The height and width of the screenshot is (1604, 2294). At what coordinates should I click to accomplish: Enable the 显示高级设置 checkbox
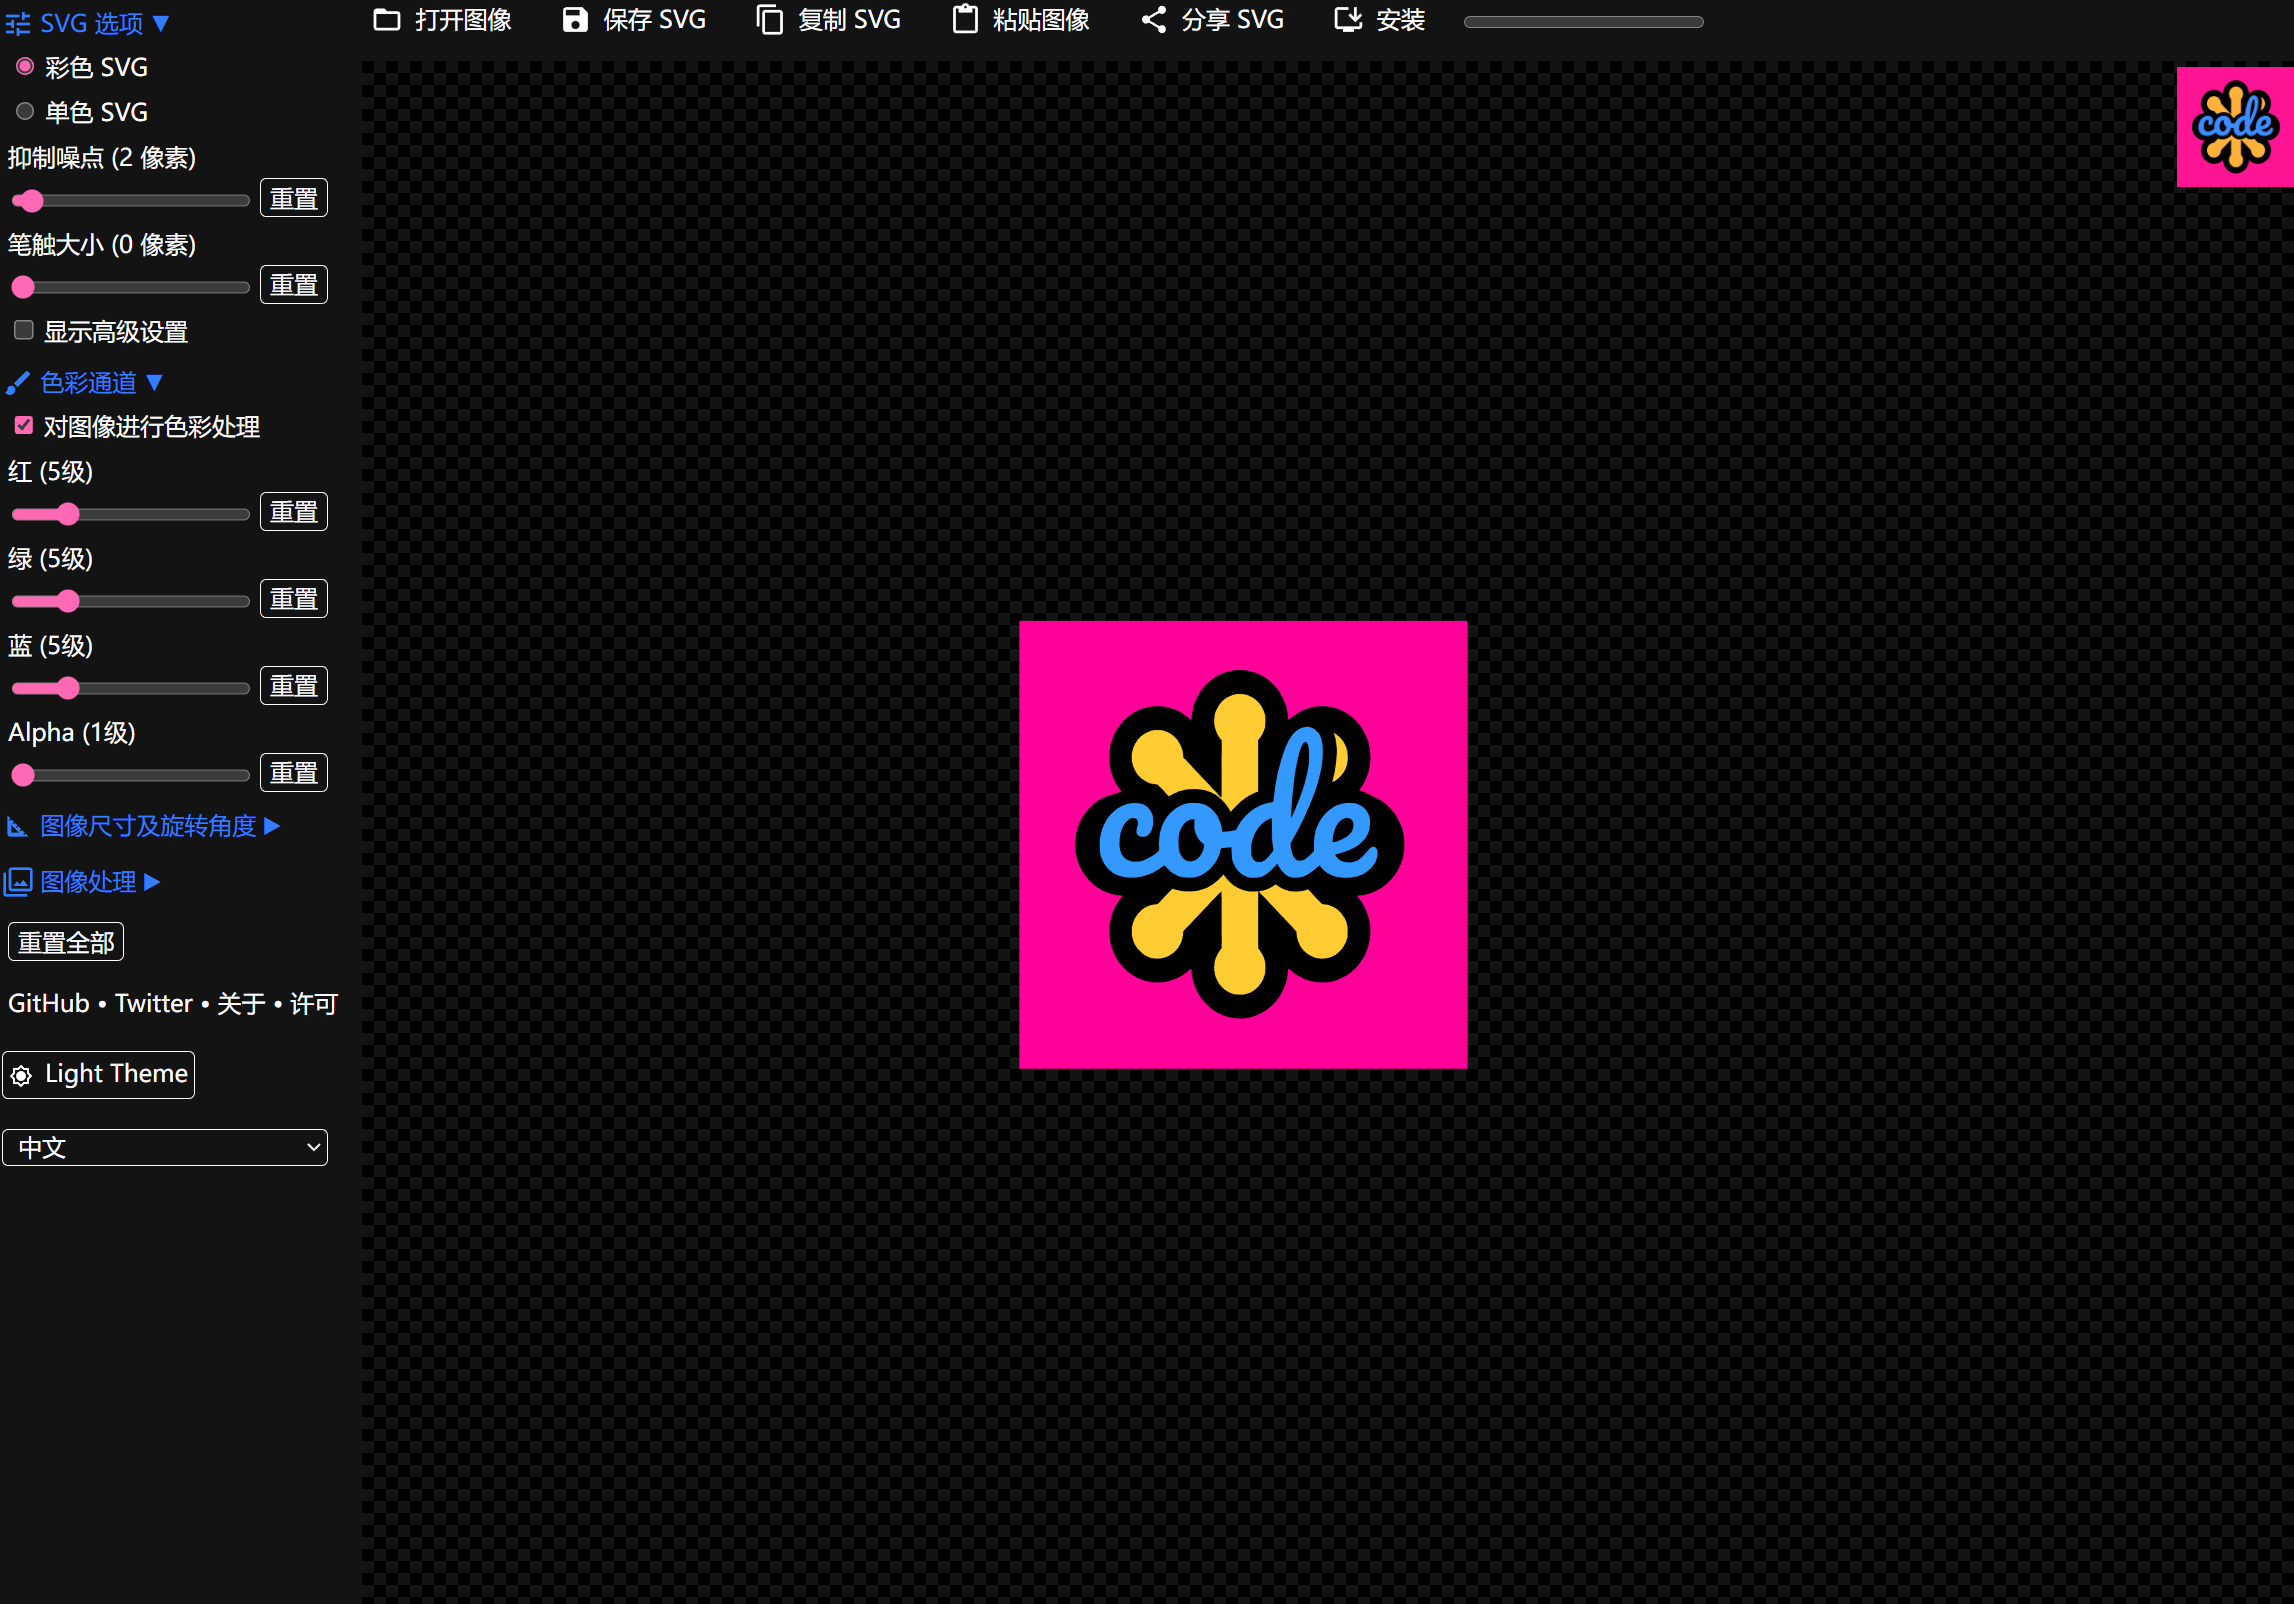pos(24,330)
